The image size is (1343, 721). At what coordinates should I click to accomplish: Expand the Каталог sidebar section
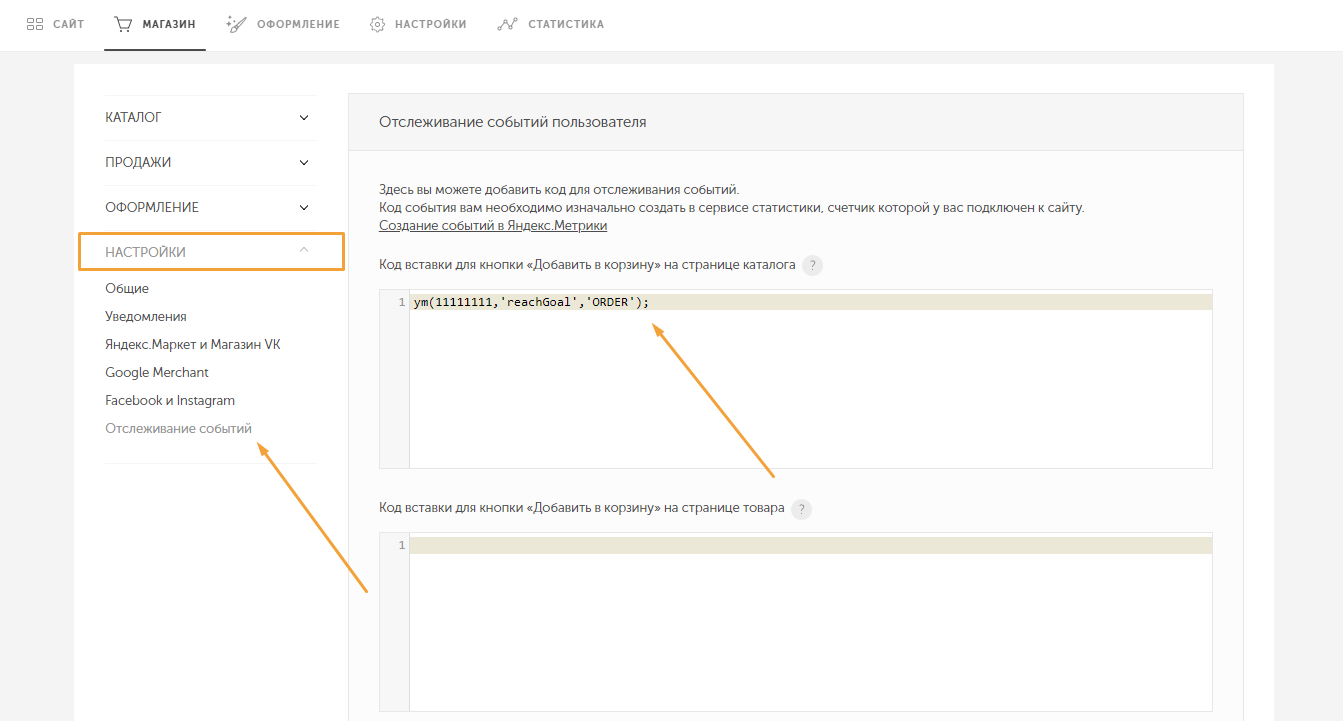point(210,118)
